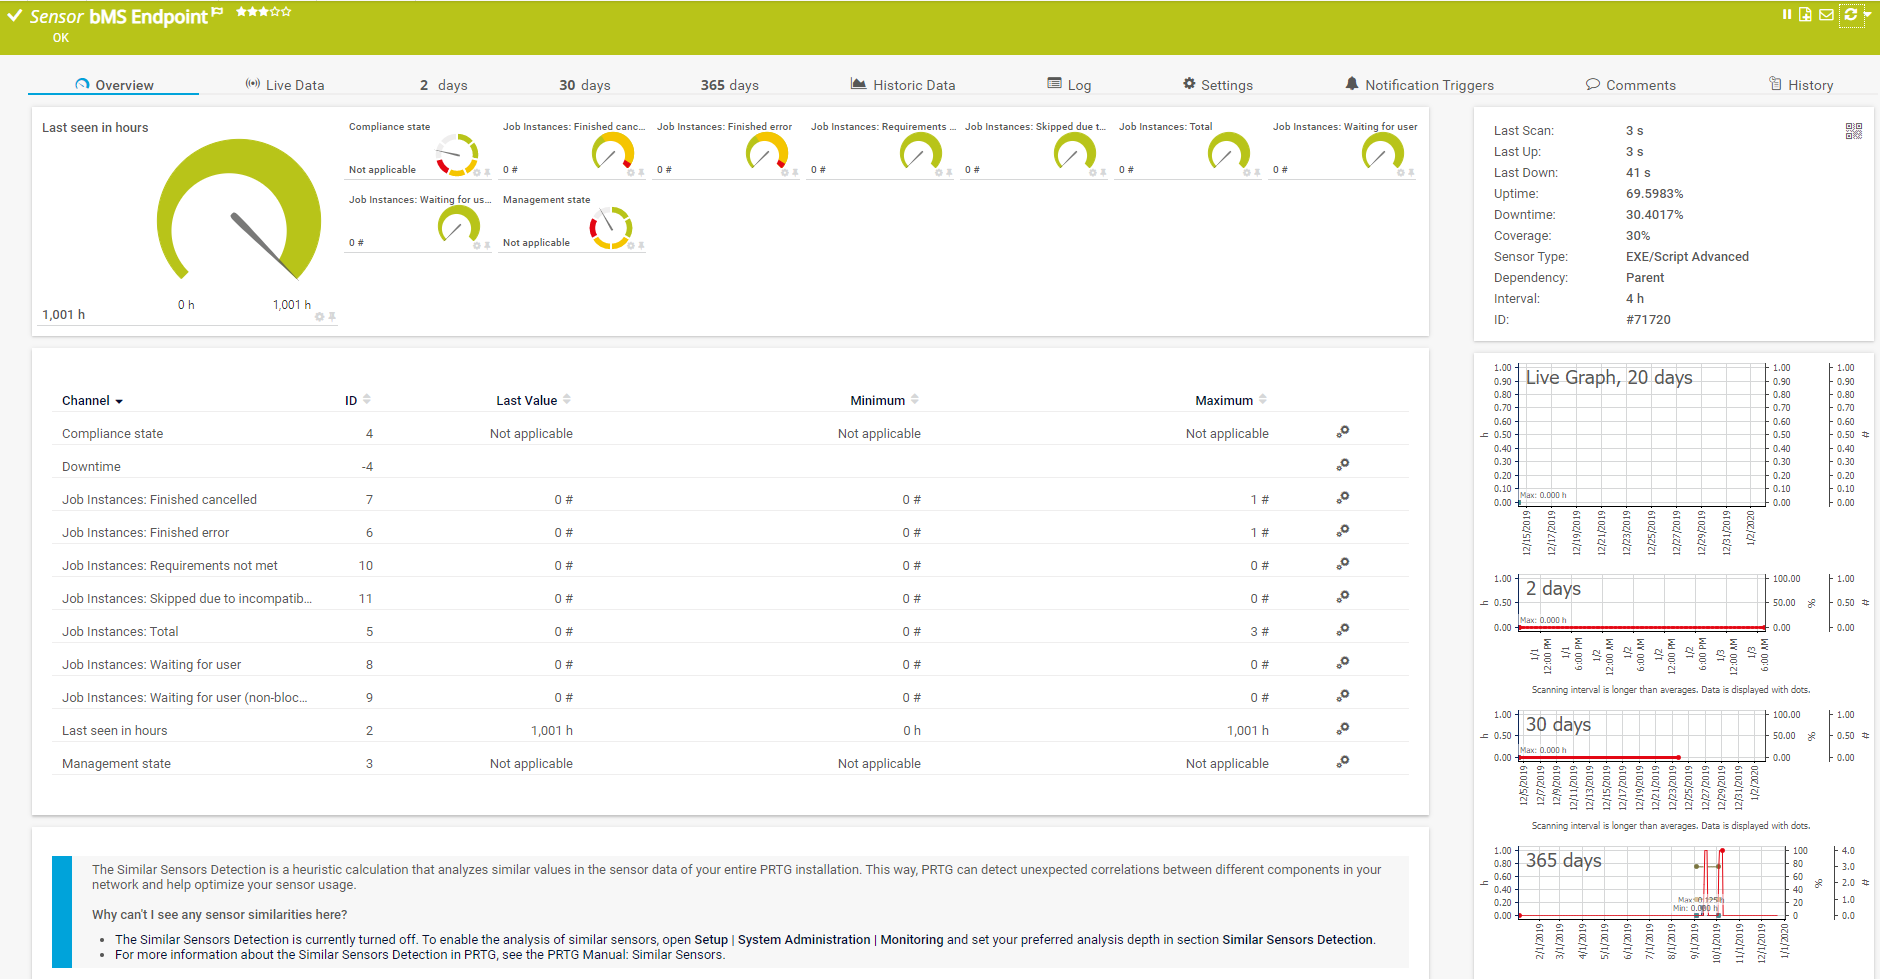Image resolution: width=1880 pixels, height=979 pixels.
Task: Open channel settings gear for Compliance state row
Action: click(1342, 432)
